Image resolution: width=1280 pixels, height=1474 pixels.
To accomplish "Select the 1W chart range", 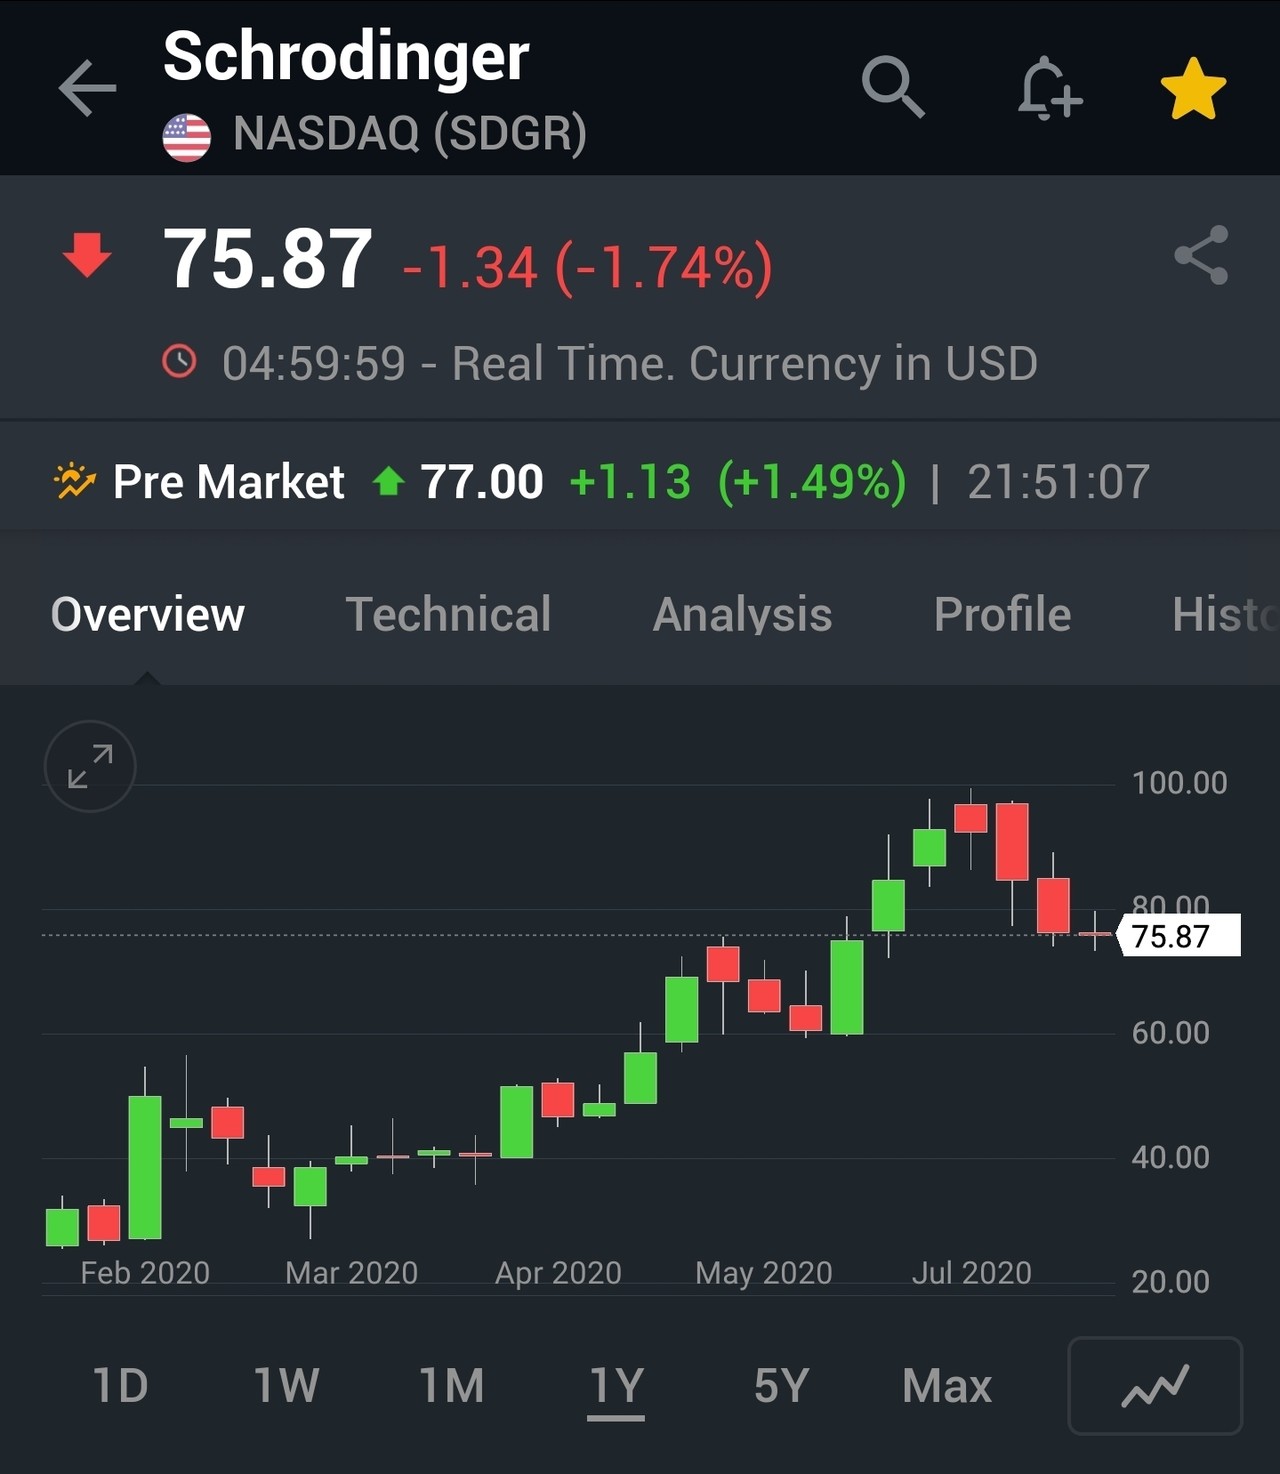I will click(286, 1386).
